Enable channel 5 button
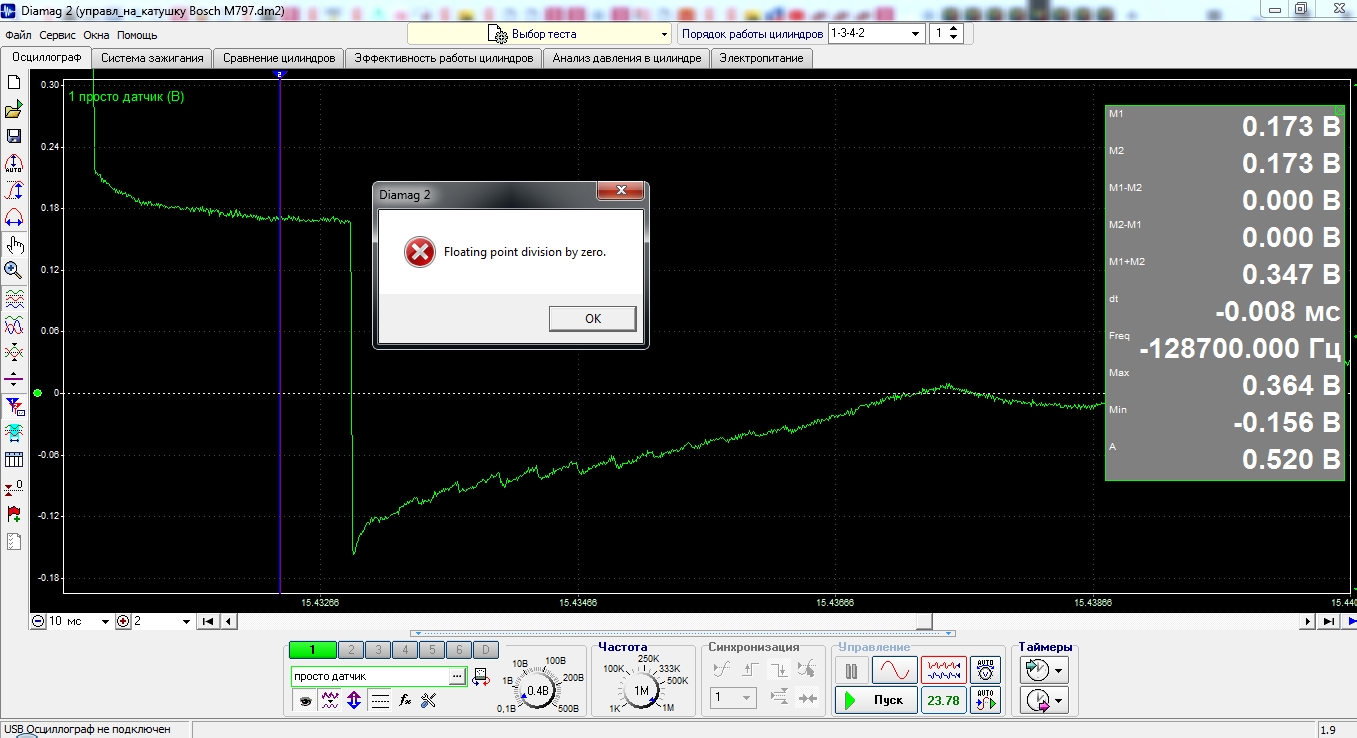This screenshot has width=1357, height=738. [431, 650]
